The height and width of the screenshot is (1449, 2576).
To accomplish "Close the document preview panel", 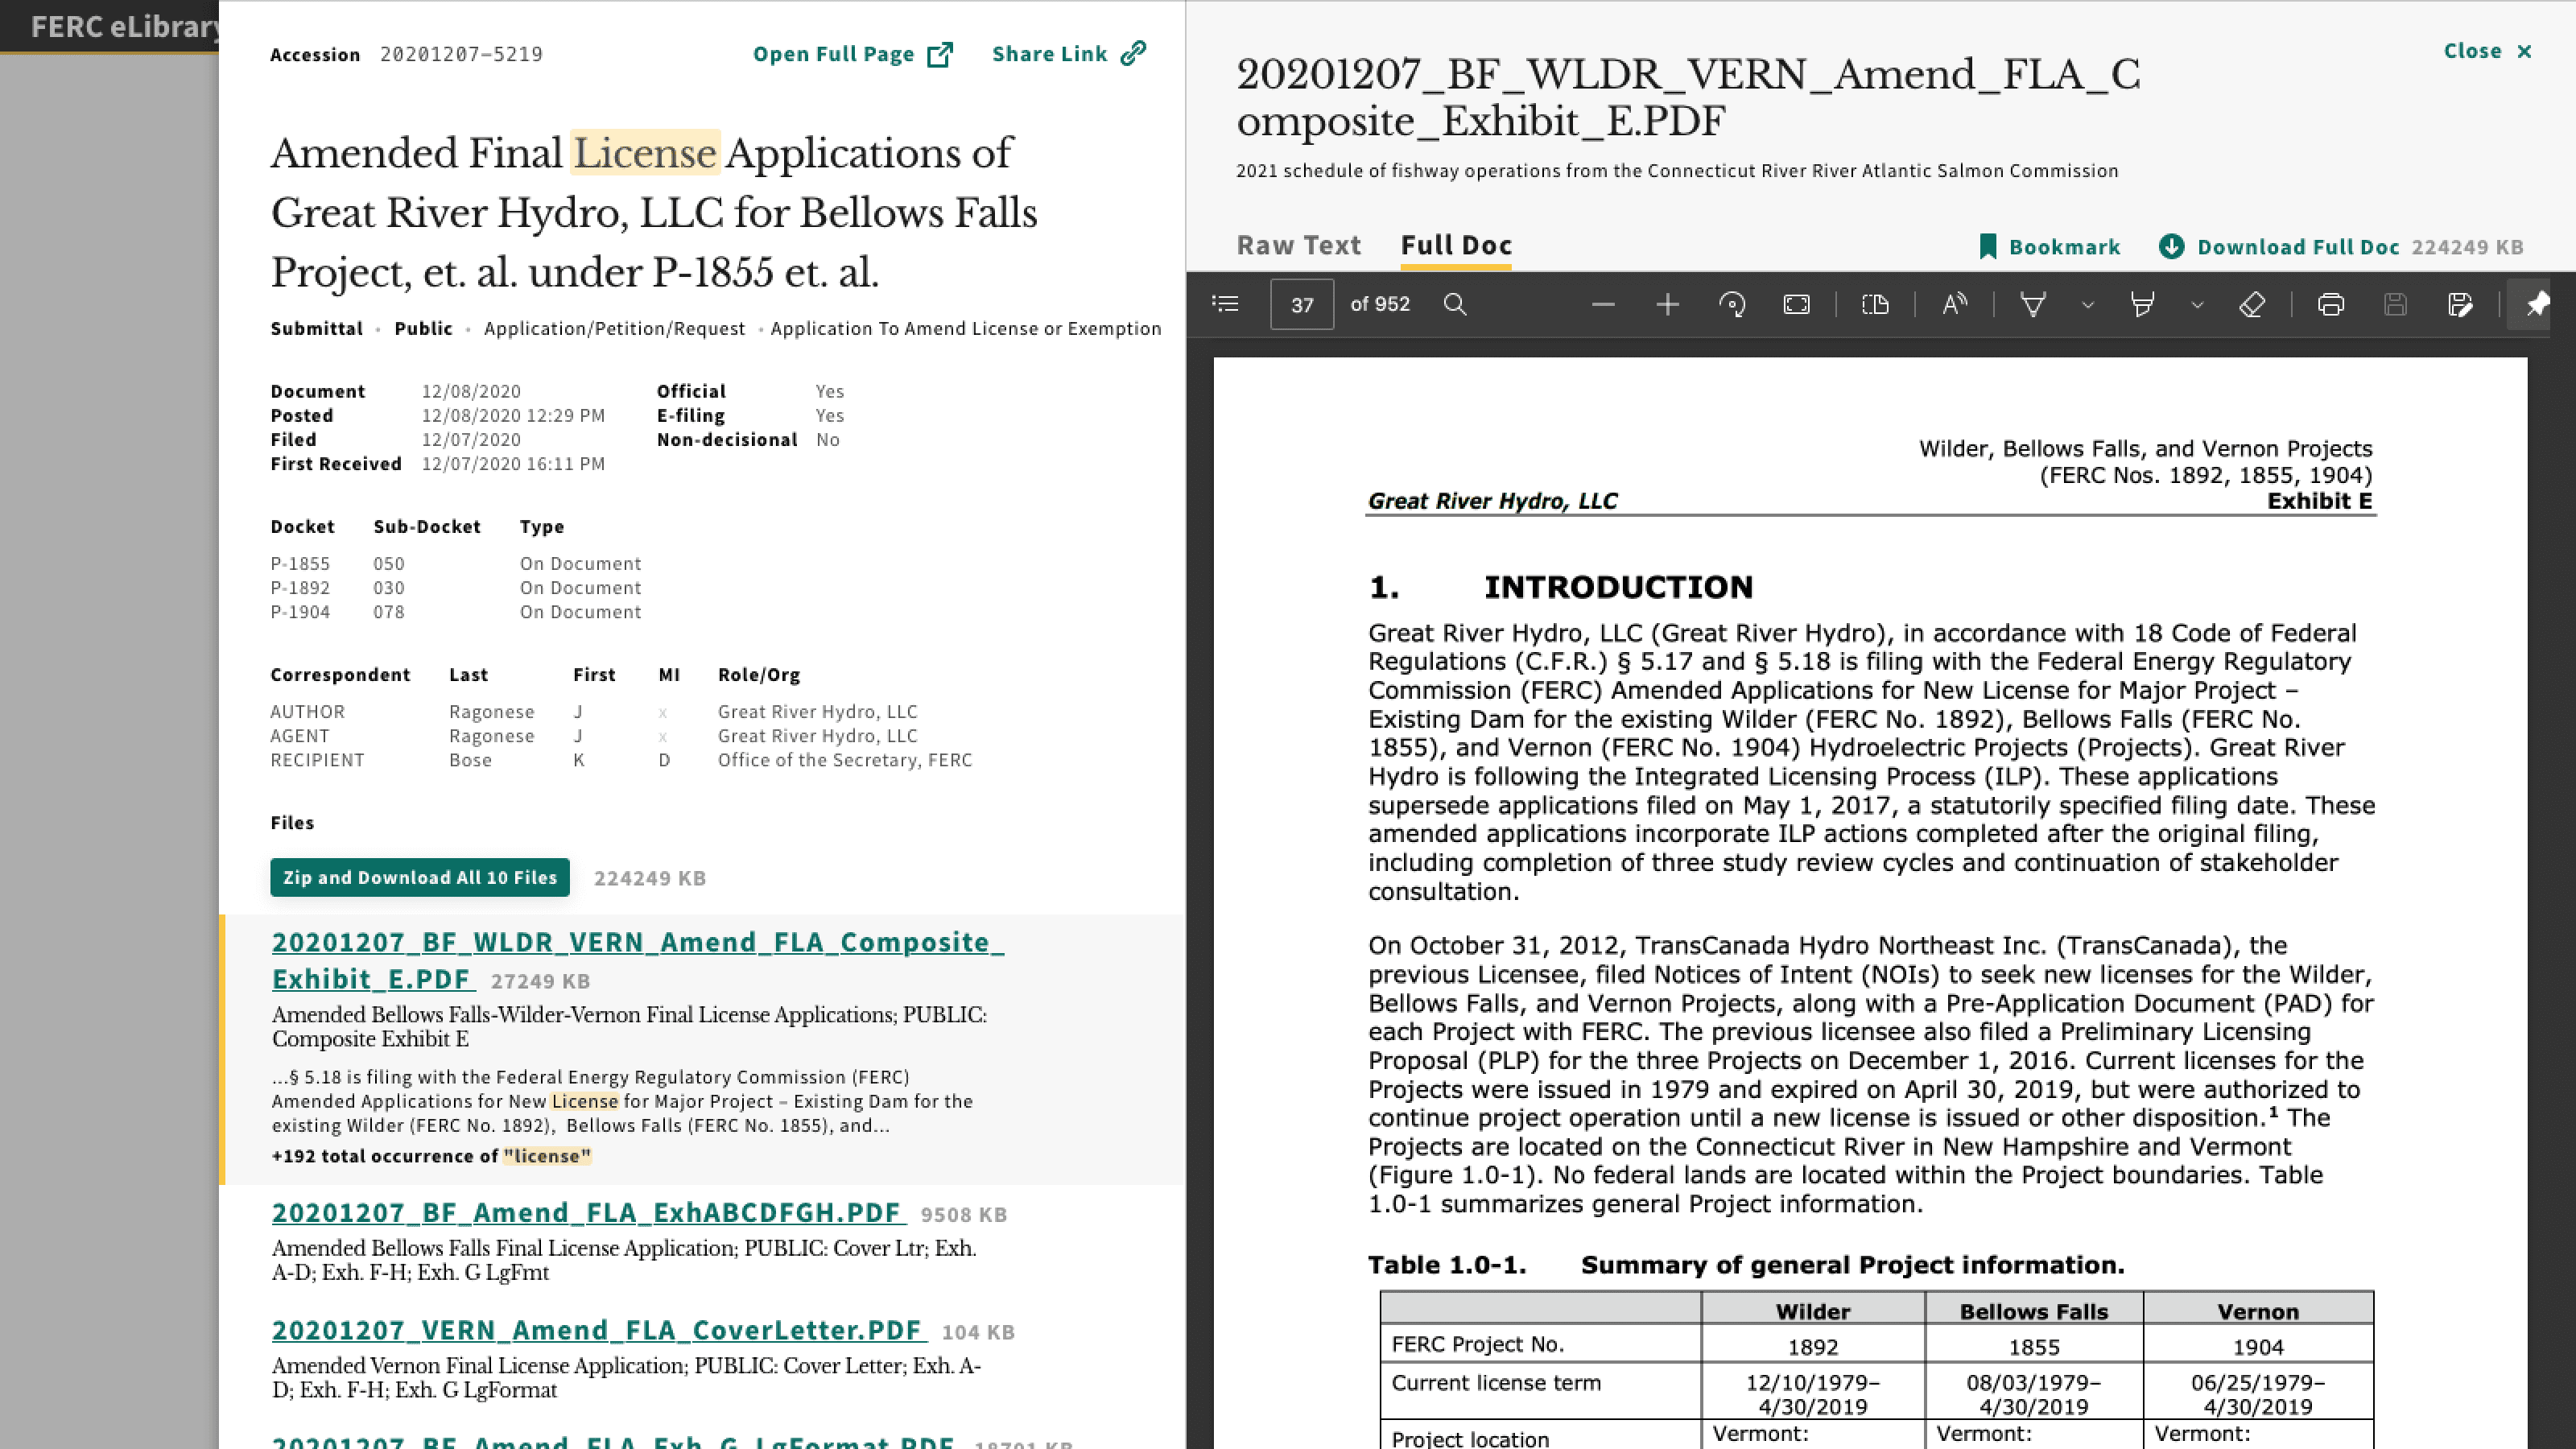I will (x=2487, y=51).
